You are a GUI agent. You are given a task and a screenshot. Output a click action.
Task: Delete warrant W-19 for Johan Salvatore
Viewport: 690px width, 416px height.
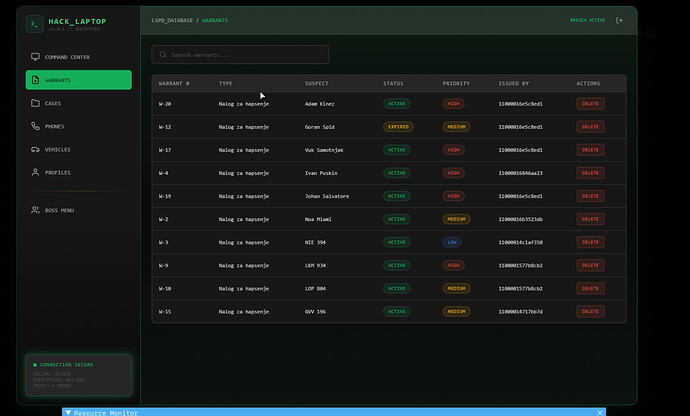(590, 196)
